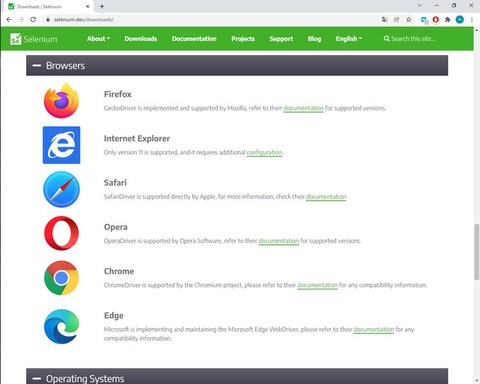Screen dimensions: 480x384
Task: Collapse the Operating Systems section
Action: [x=37, y=379]
